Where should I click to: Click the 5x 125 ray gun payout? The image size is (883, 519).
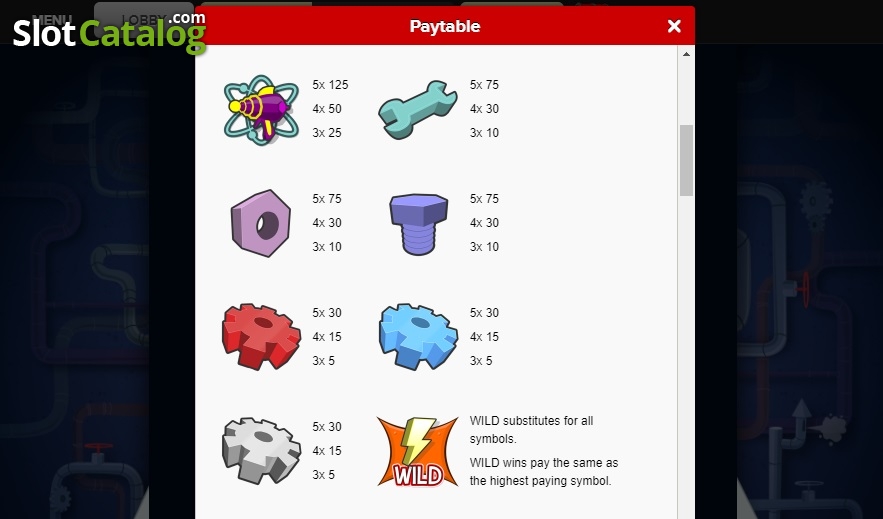click(331, 84)
